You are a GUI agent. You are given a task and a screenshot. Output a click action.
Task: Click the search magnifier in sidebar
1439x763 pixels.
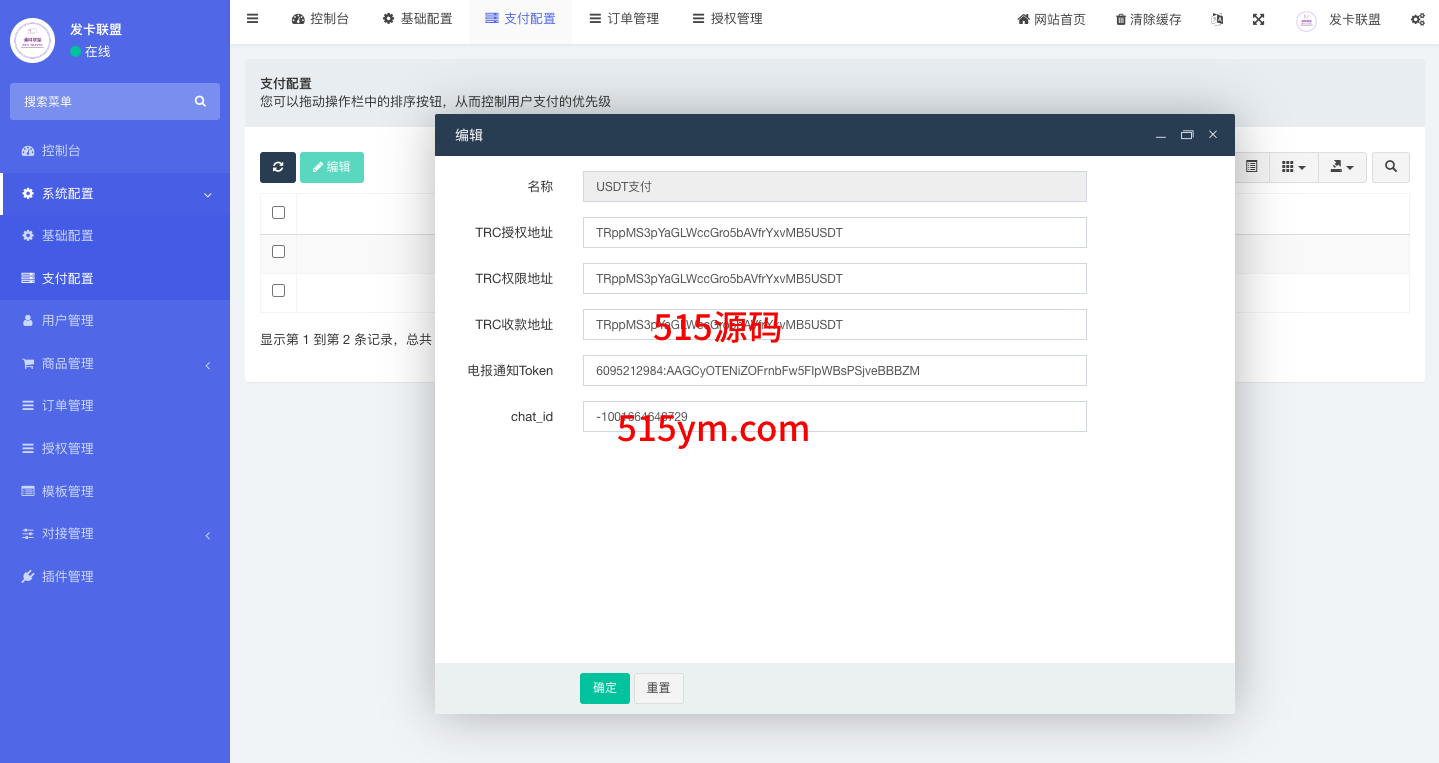coord(200,101)
